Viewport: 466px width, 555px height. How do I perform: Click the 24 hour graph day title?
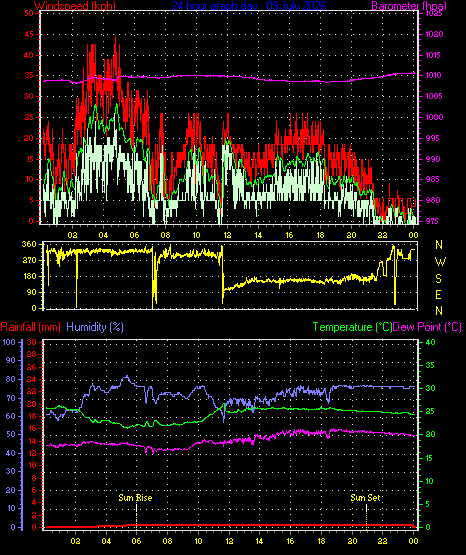pyautogui.click(x=249, y=5)
